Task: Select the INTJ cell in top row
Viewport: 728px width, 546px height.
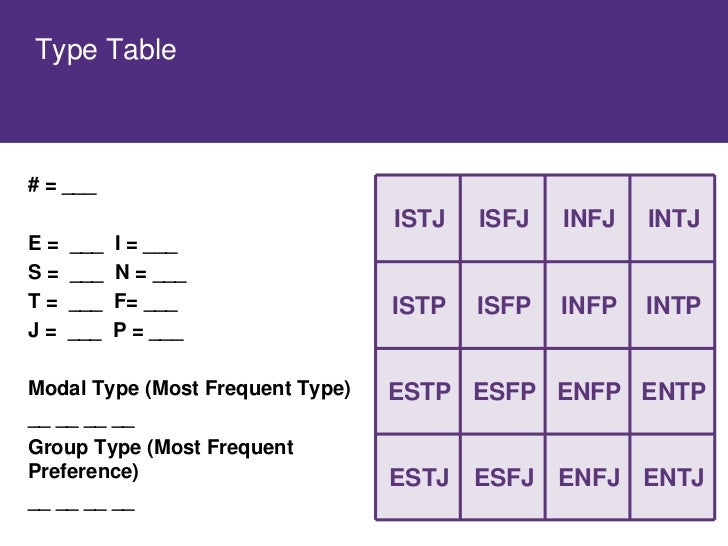Action: coord(673,218)
